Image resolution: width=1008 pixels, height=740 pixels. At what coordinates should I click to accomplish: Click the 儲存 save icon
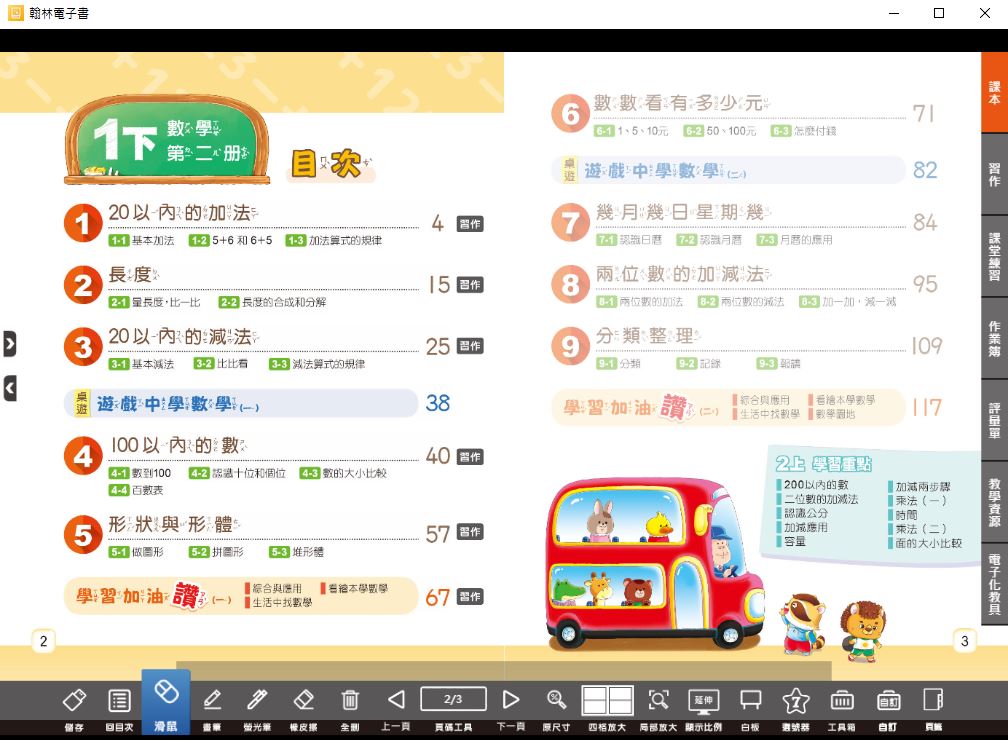point(74,700)
